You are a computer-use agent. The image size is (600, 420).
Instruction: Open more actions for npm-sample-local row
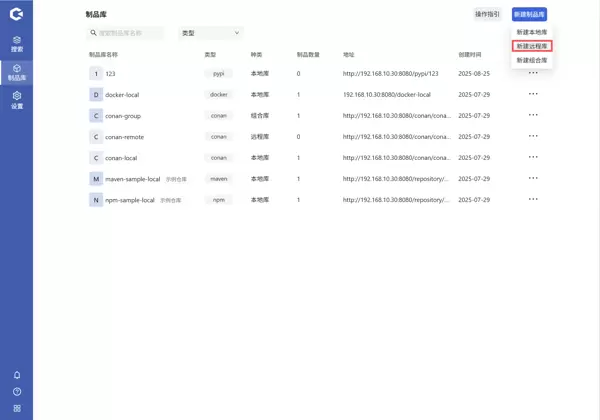click(533, 199)
